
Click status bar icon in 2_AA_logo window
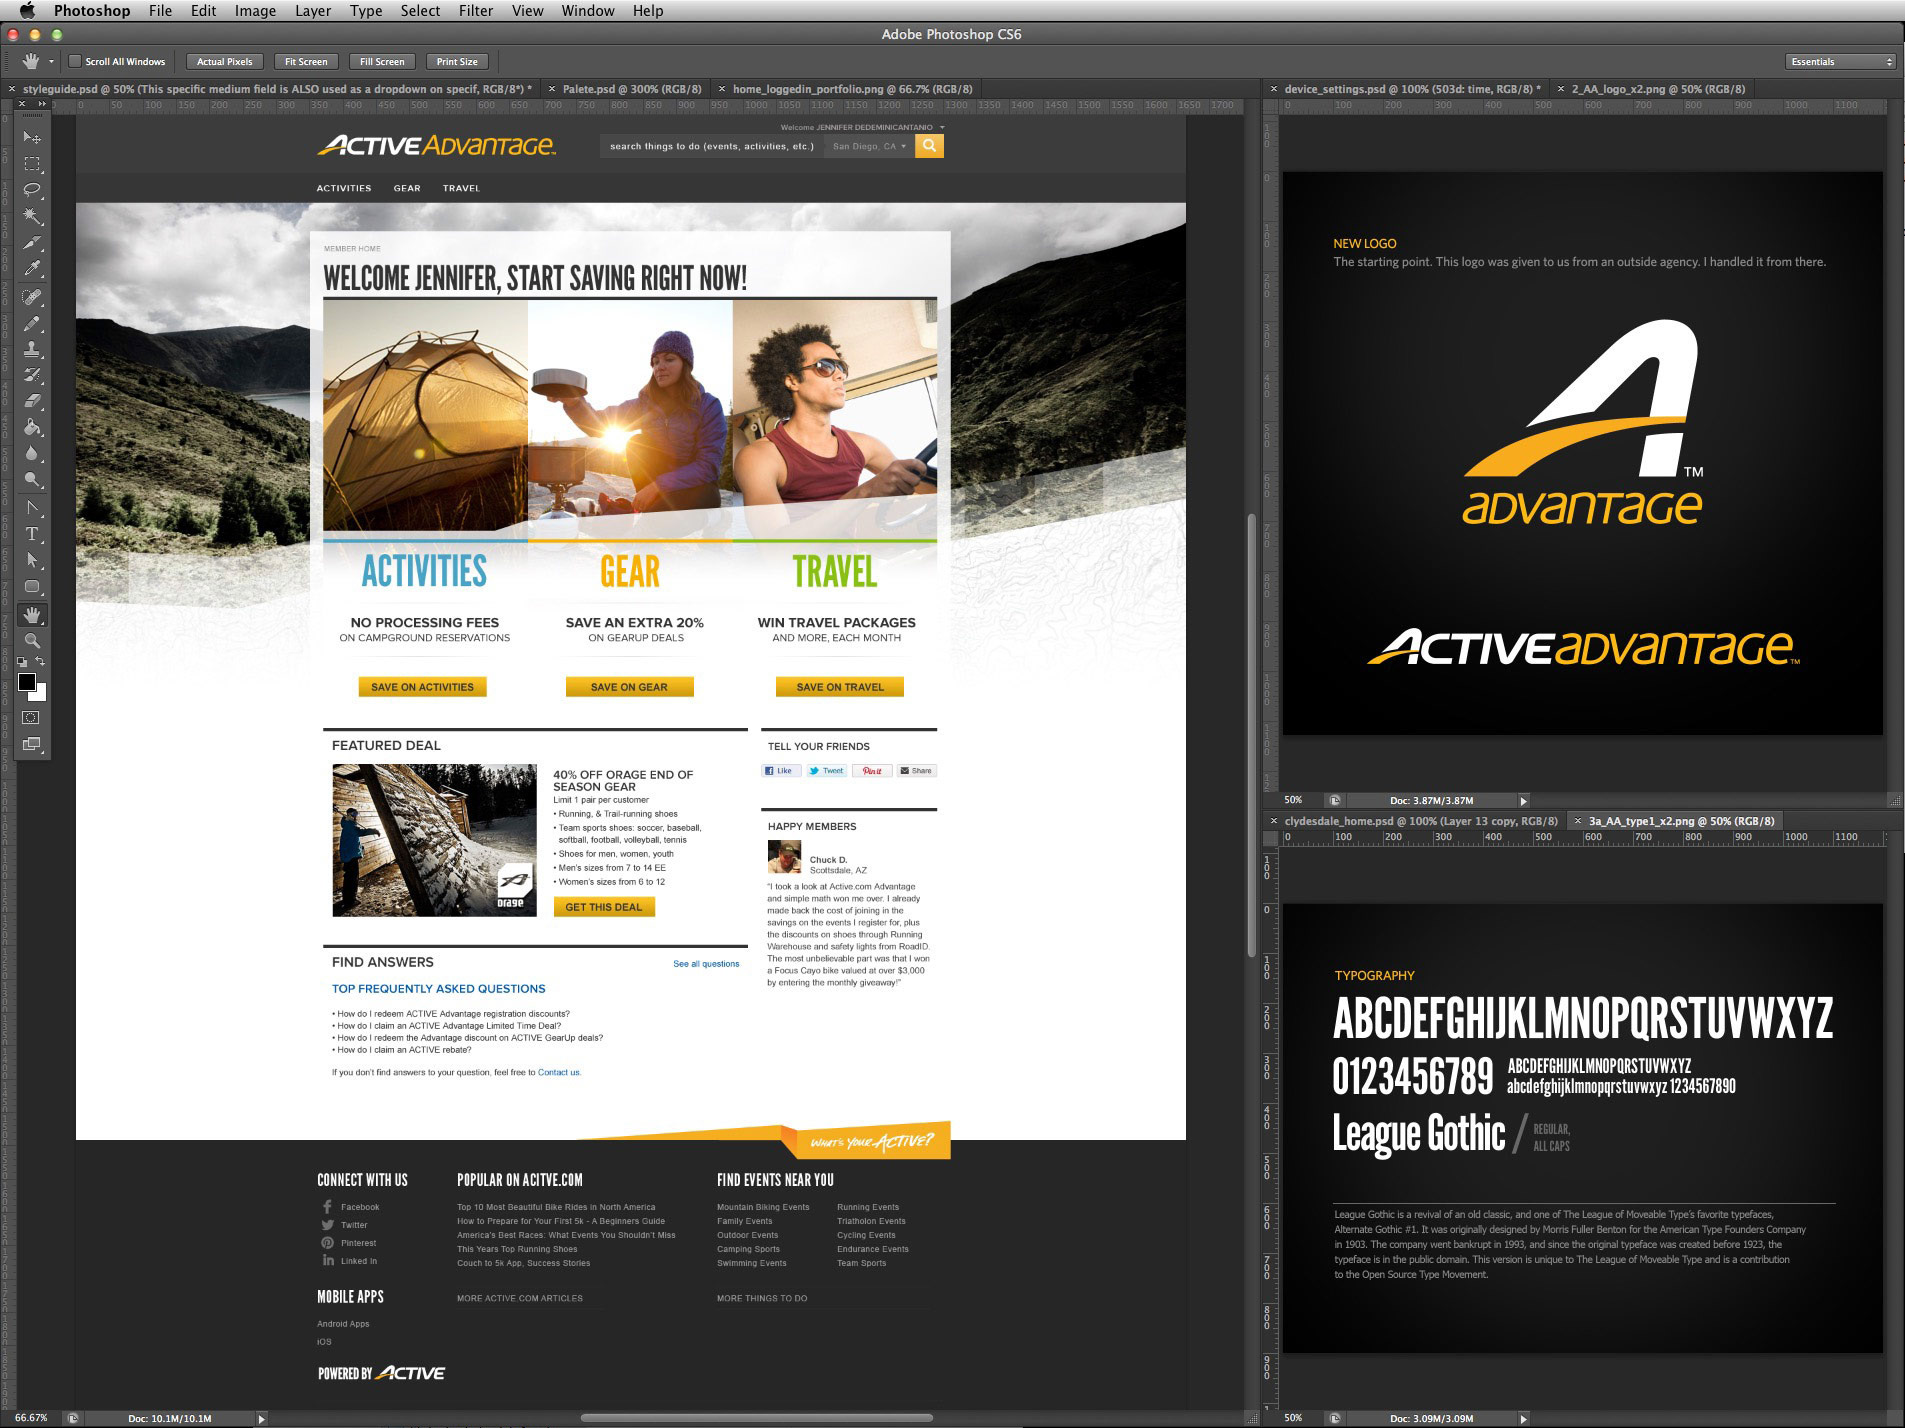coord(1335,800)
